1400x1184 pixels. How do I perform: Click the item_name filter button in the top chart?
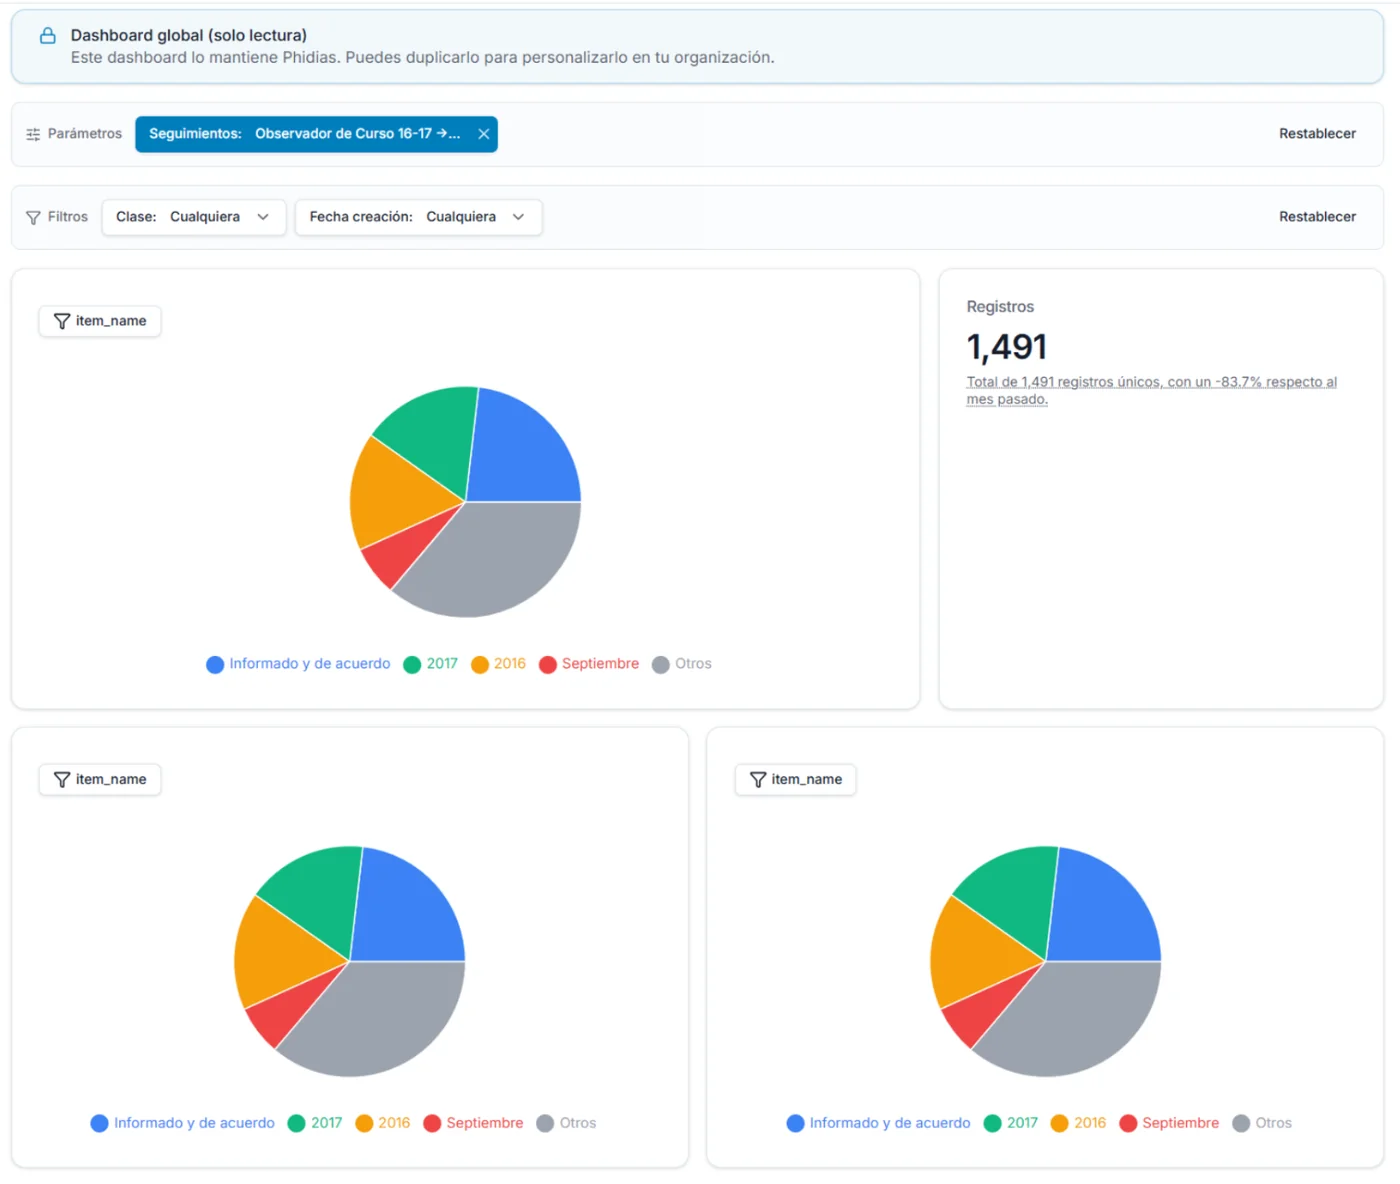tap(100, 321)
